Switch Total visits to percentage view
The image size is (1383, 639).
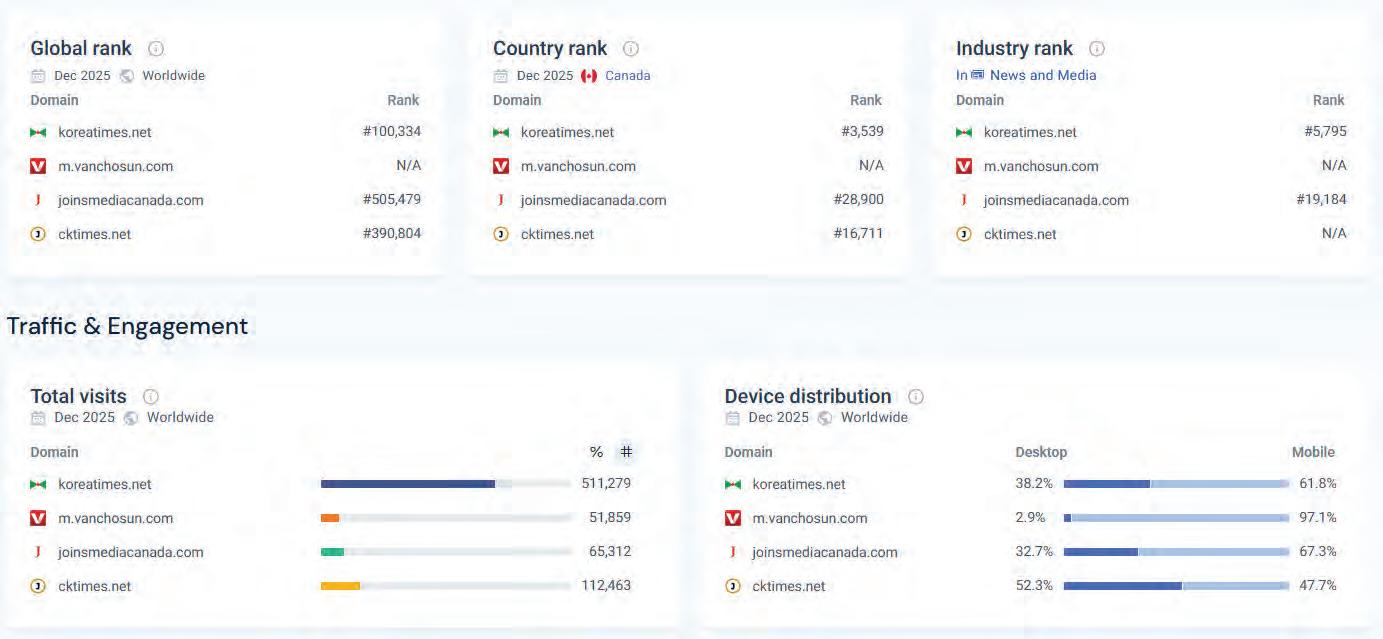[x=596, y=452]
